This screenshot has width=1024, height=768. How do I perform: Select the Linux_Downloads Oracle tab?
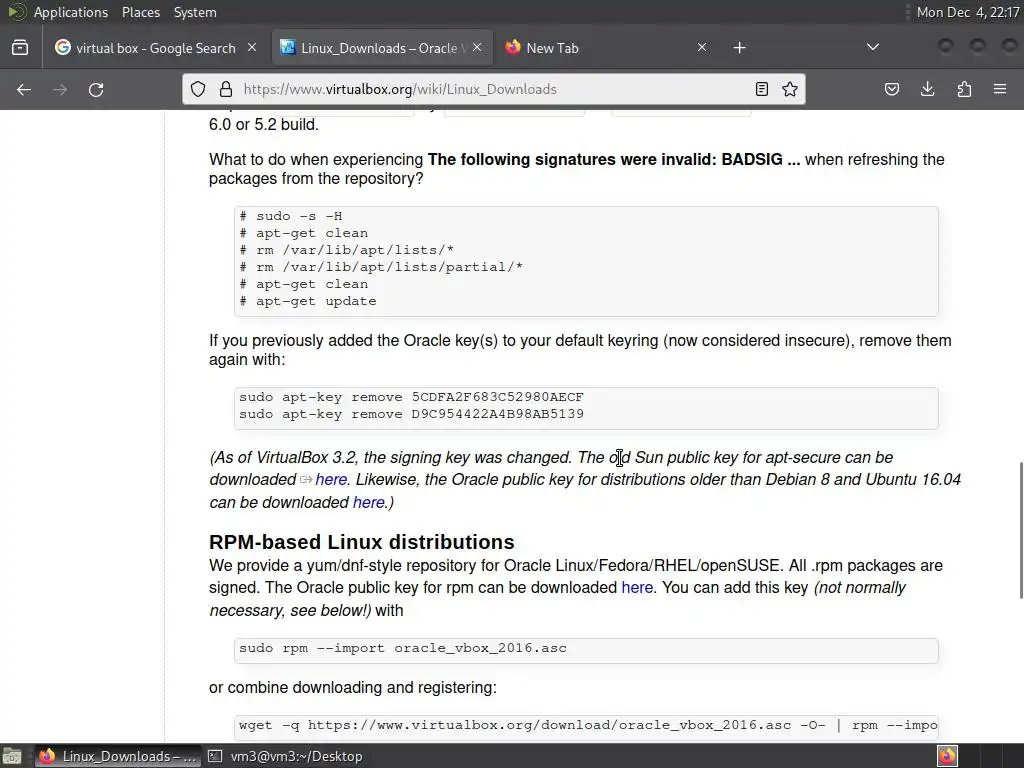382,48
